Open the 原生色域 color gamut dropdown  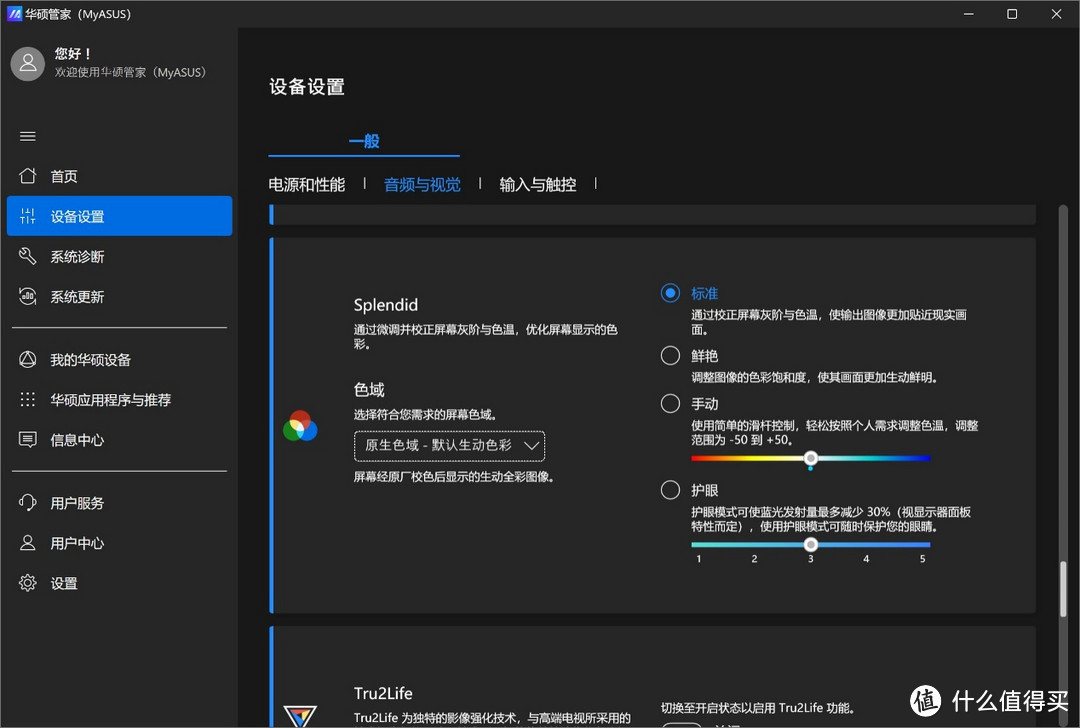pyautogui.click(x=449, y=446)
